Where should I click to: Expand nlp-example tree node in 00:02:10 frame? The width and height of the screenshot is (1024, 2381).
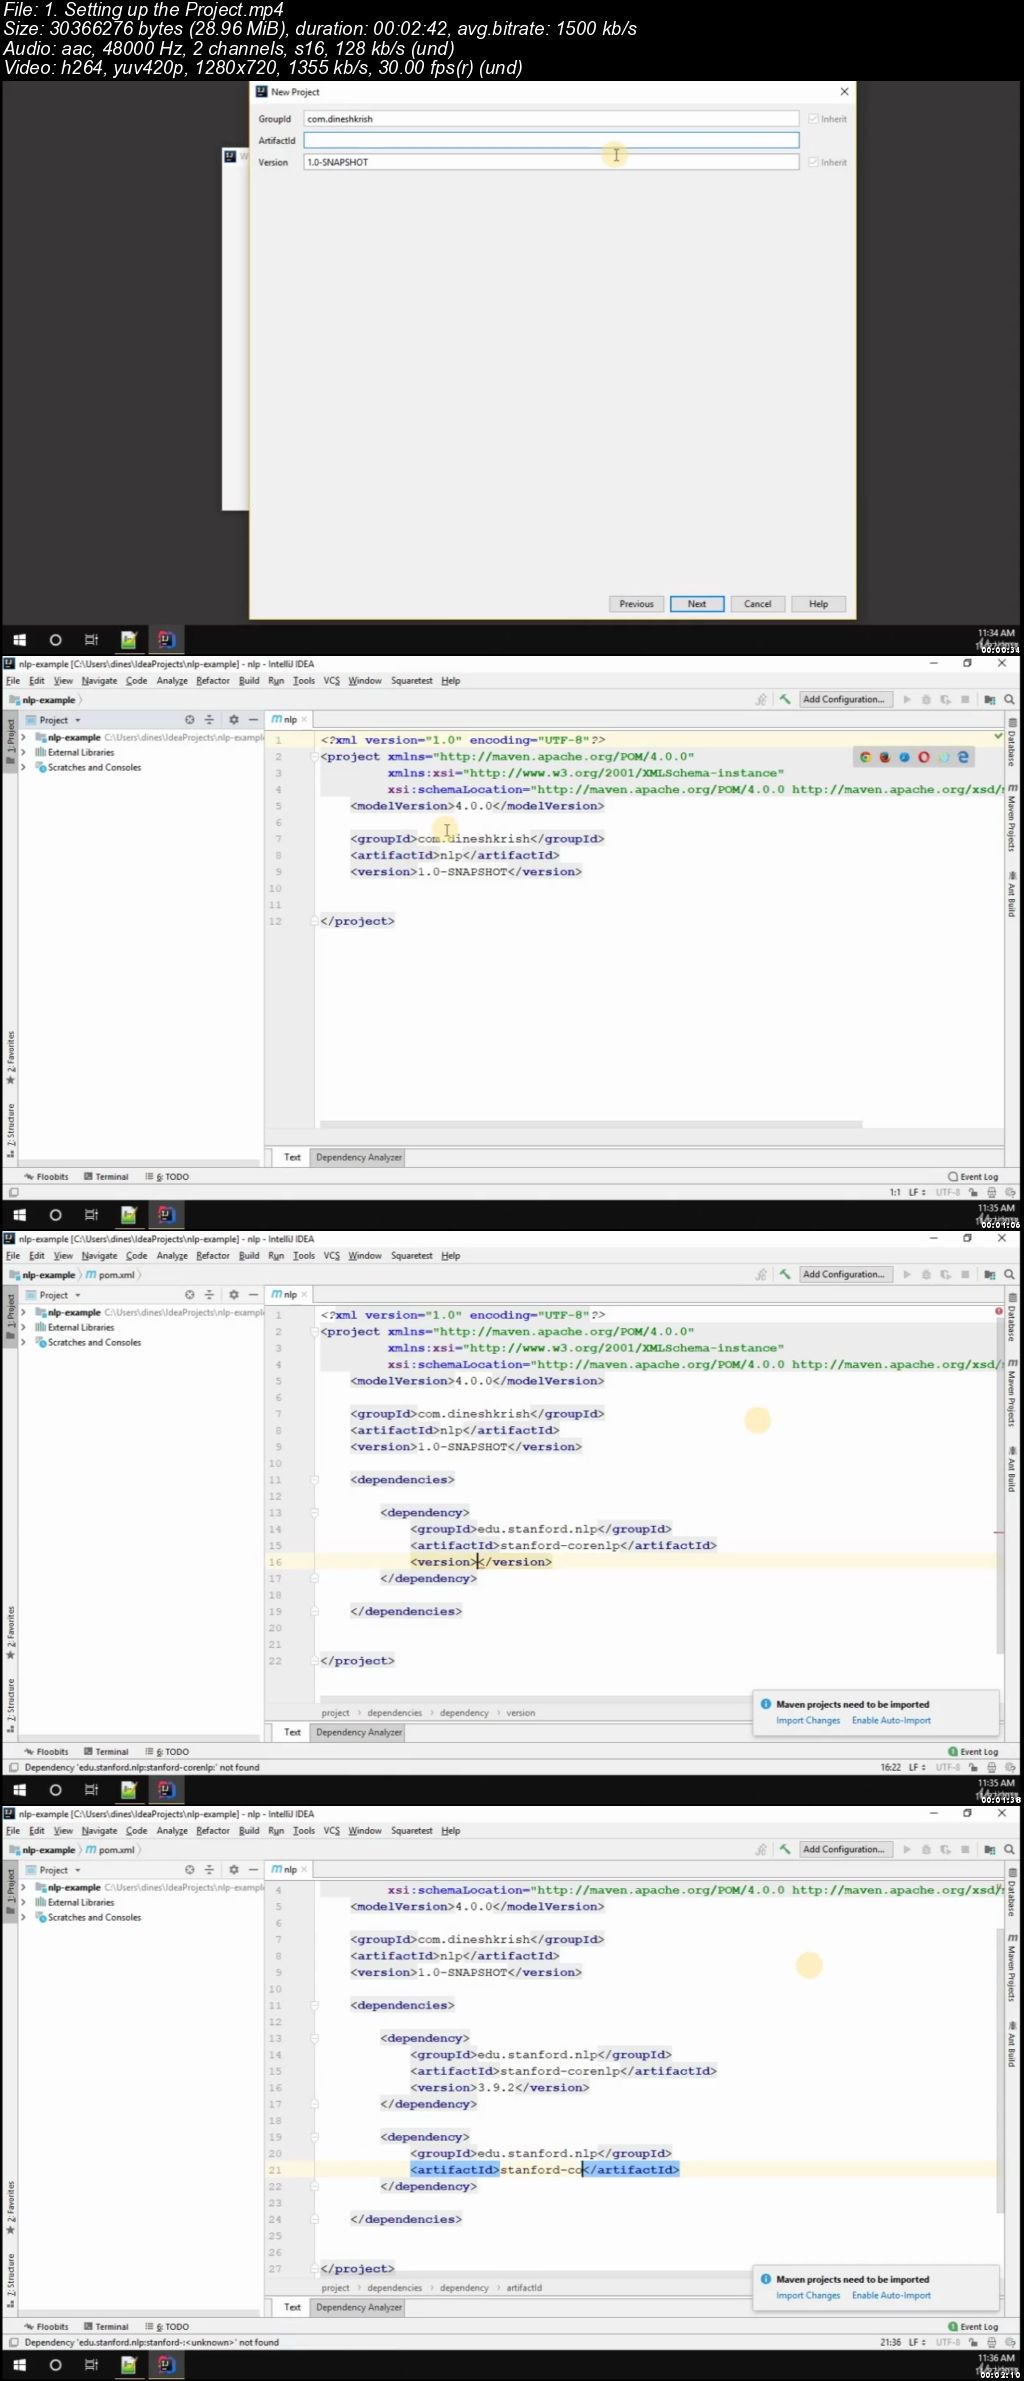pyautogui.click(x=23, y=1888)
